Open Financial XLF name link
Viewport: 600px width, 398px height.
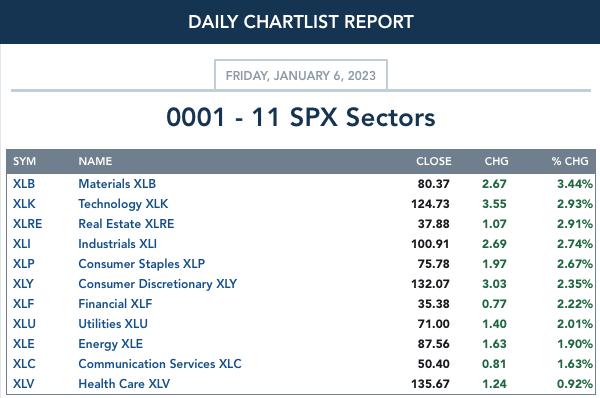(115, 303)
